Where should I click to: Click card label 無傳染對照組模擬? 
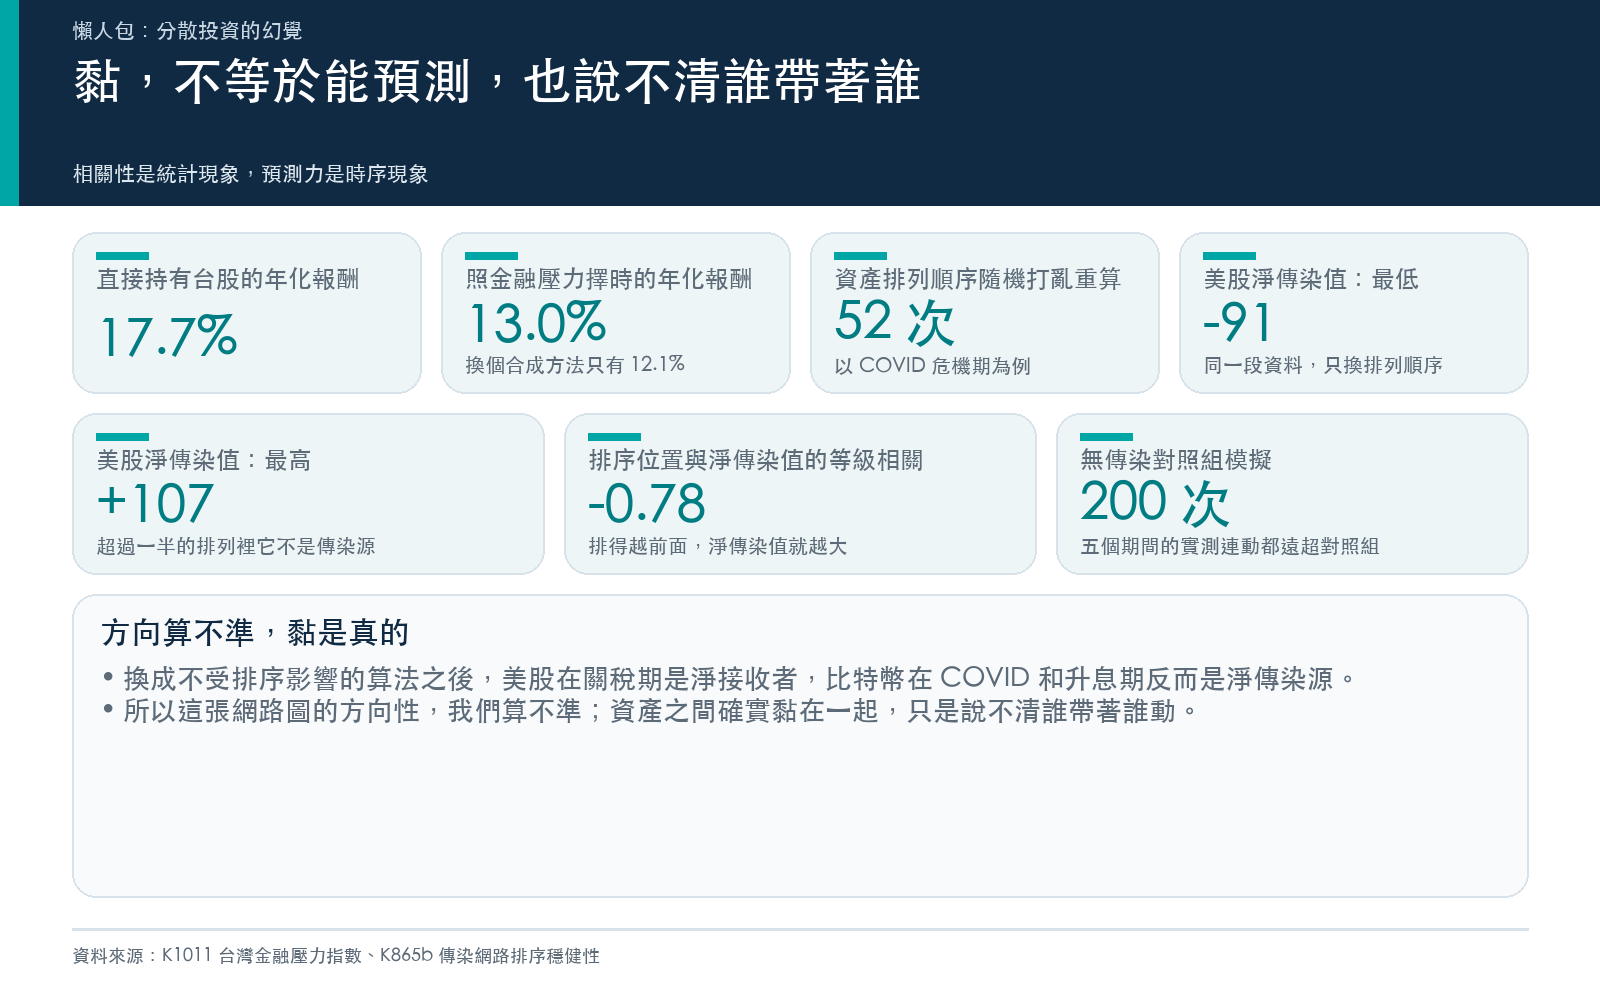[1176, 460]
